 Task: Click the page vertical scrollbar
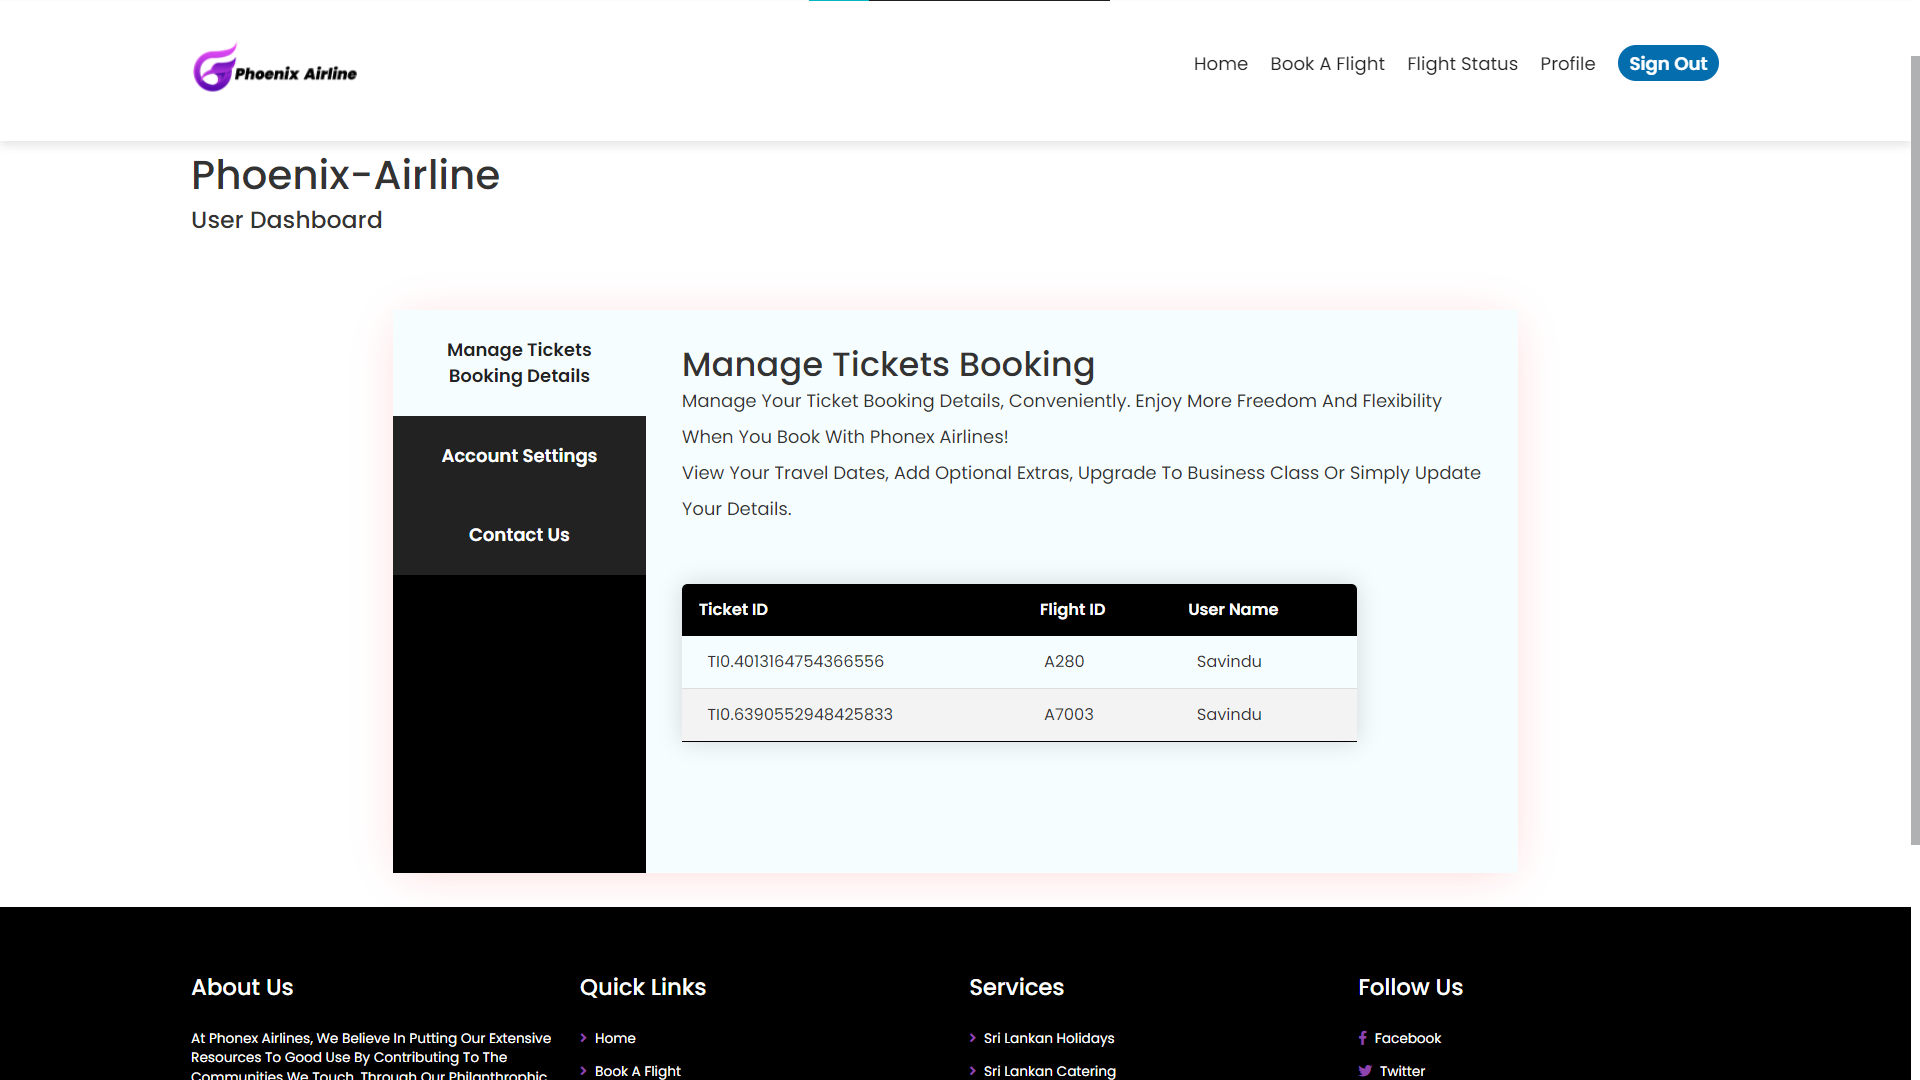(1914, 450)
